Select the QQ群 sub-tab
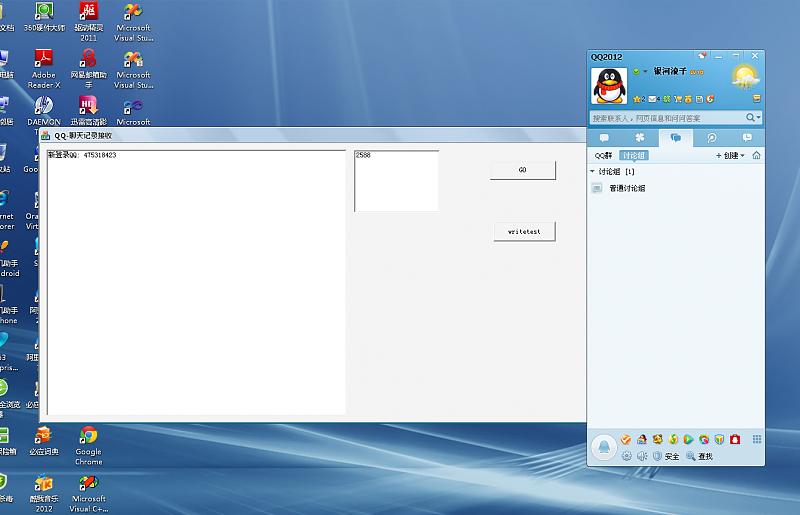Viewport: 800px width, 515px height. [x=604, y=156]
